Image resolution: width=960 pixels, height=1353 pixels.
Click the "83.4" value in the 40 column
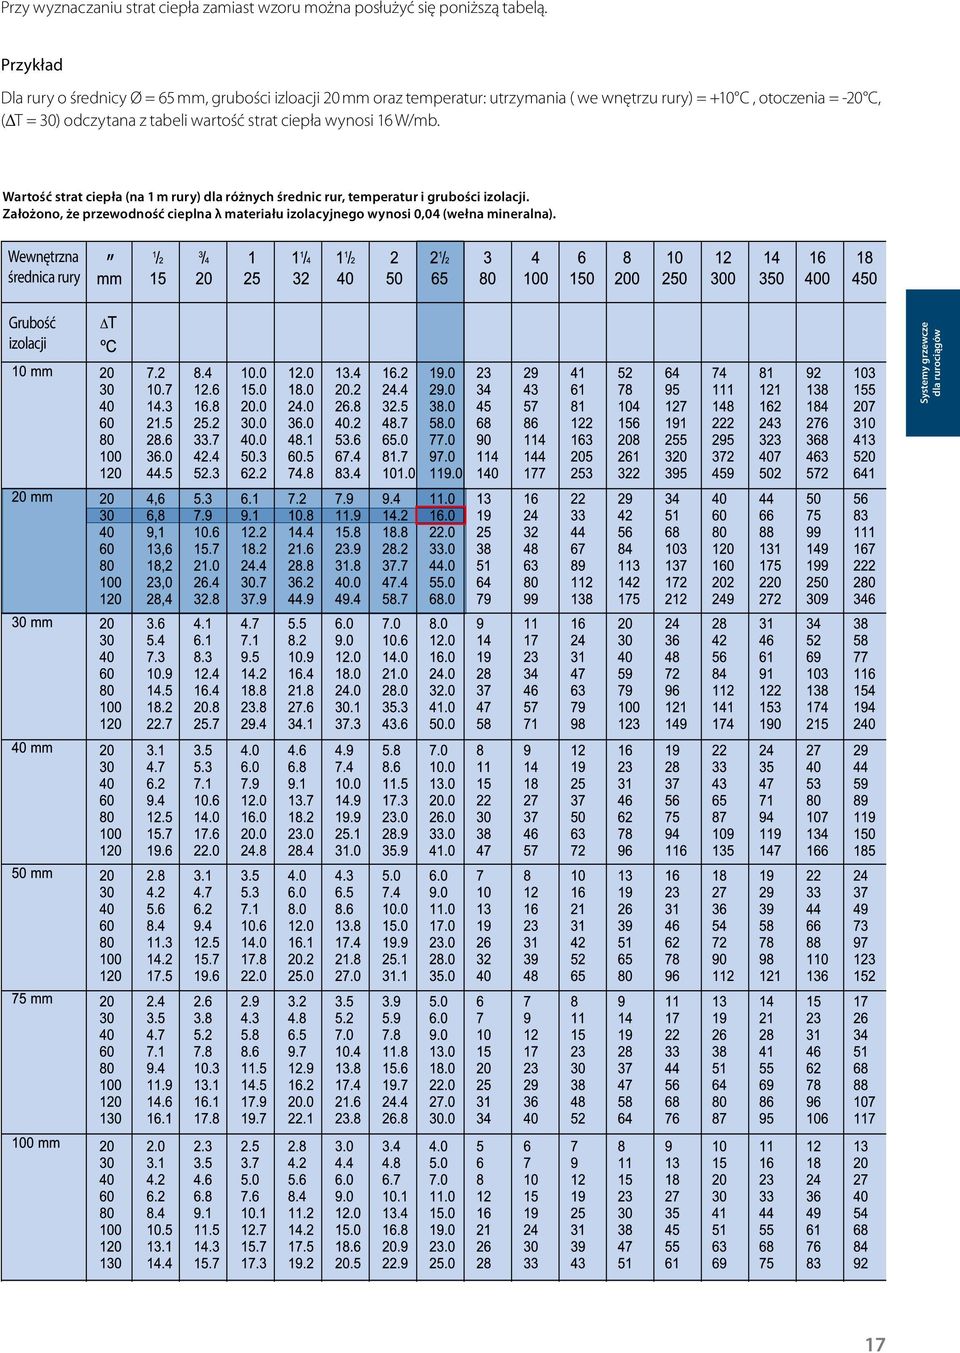tap(348, 474)
